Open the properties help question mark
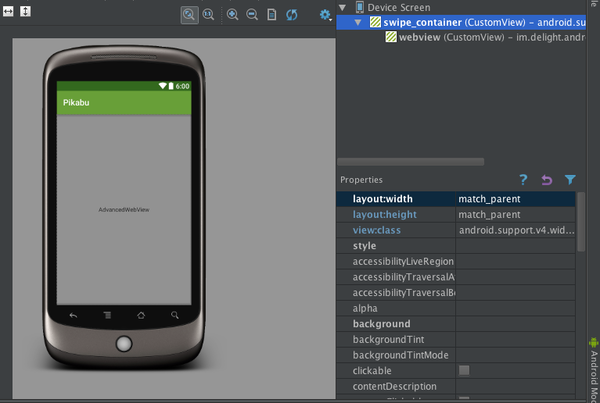Image resolution: width=600 pixels, height=403 pixels. point(523,180)
